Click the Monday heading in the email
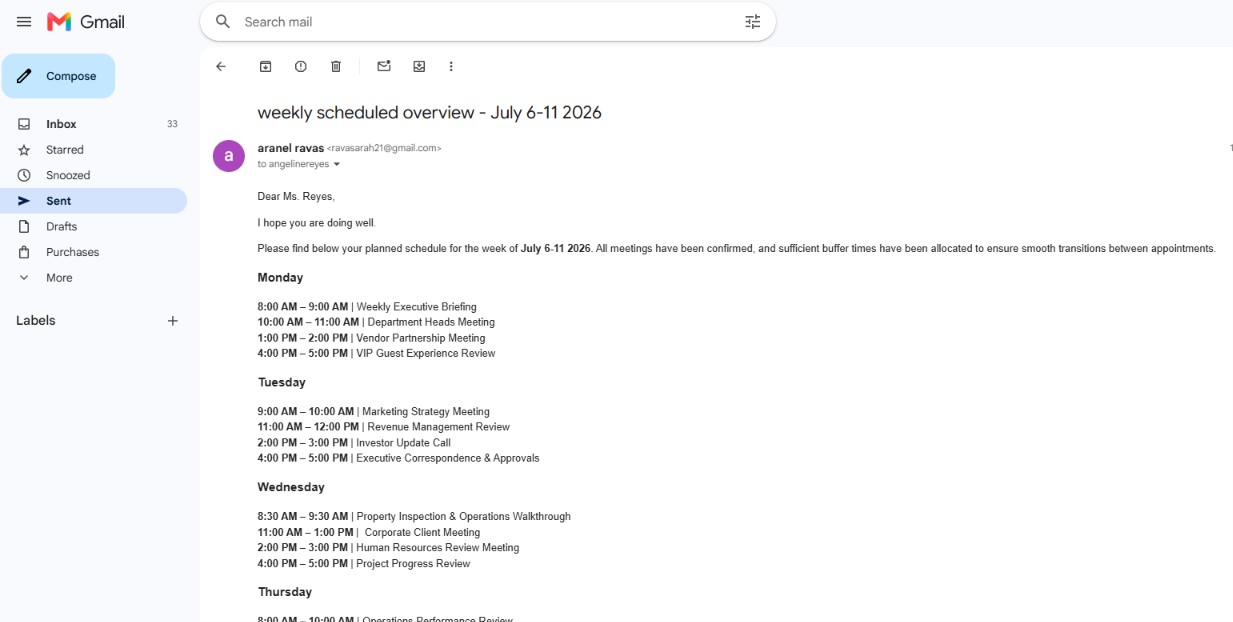Image resolution: width=1233 pixels, height=622 pixels. pos(281,278)
